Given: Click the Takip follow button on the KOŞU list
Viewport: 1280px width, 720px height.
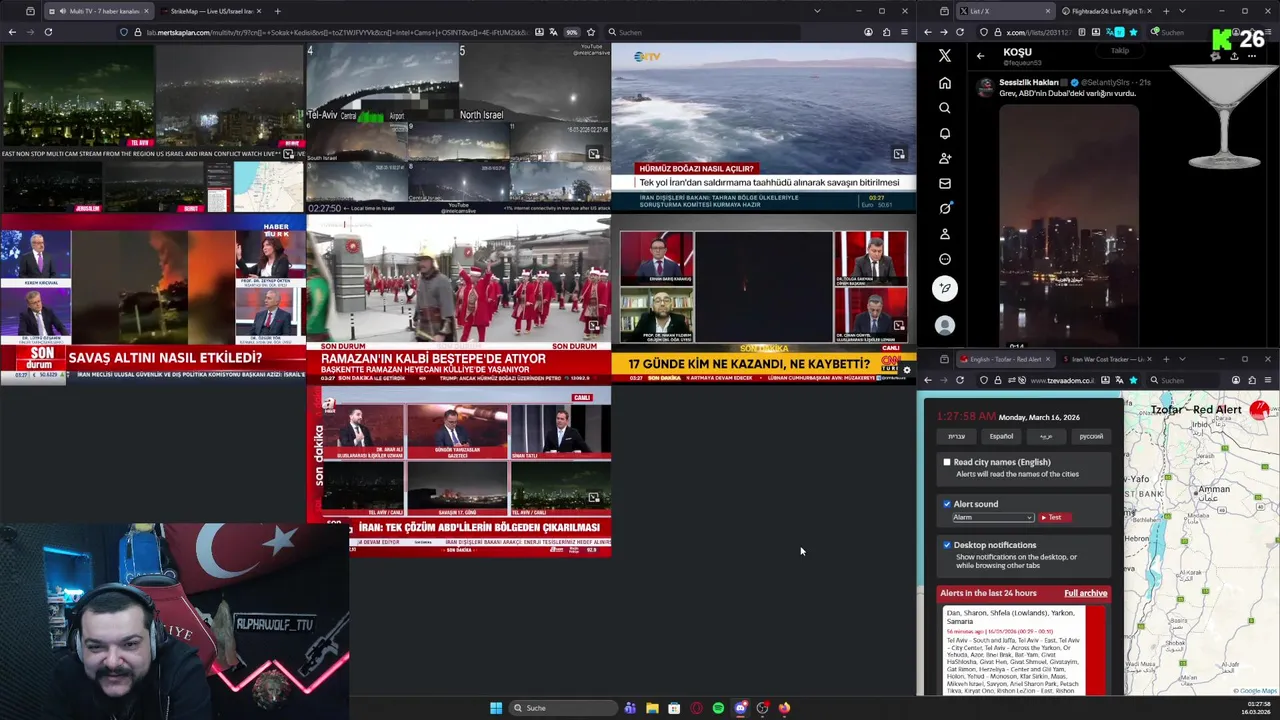Looking at the screenshot, I should tap(1120, 51).
